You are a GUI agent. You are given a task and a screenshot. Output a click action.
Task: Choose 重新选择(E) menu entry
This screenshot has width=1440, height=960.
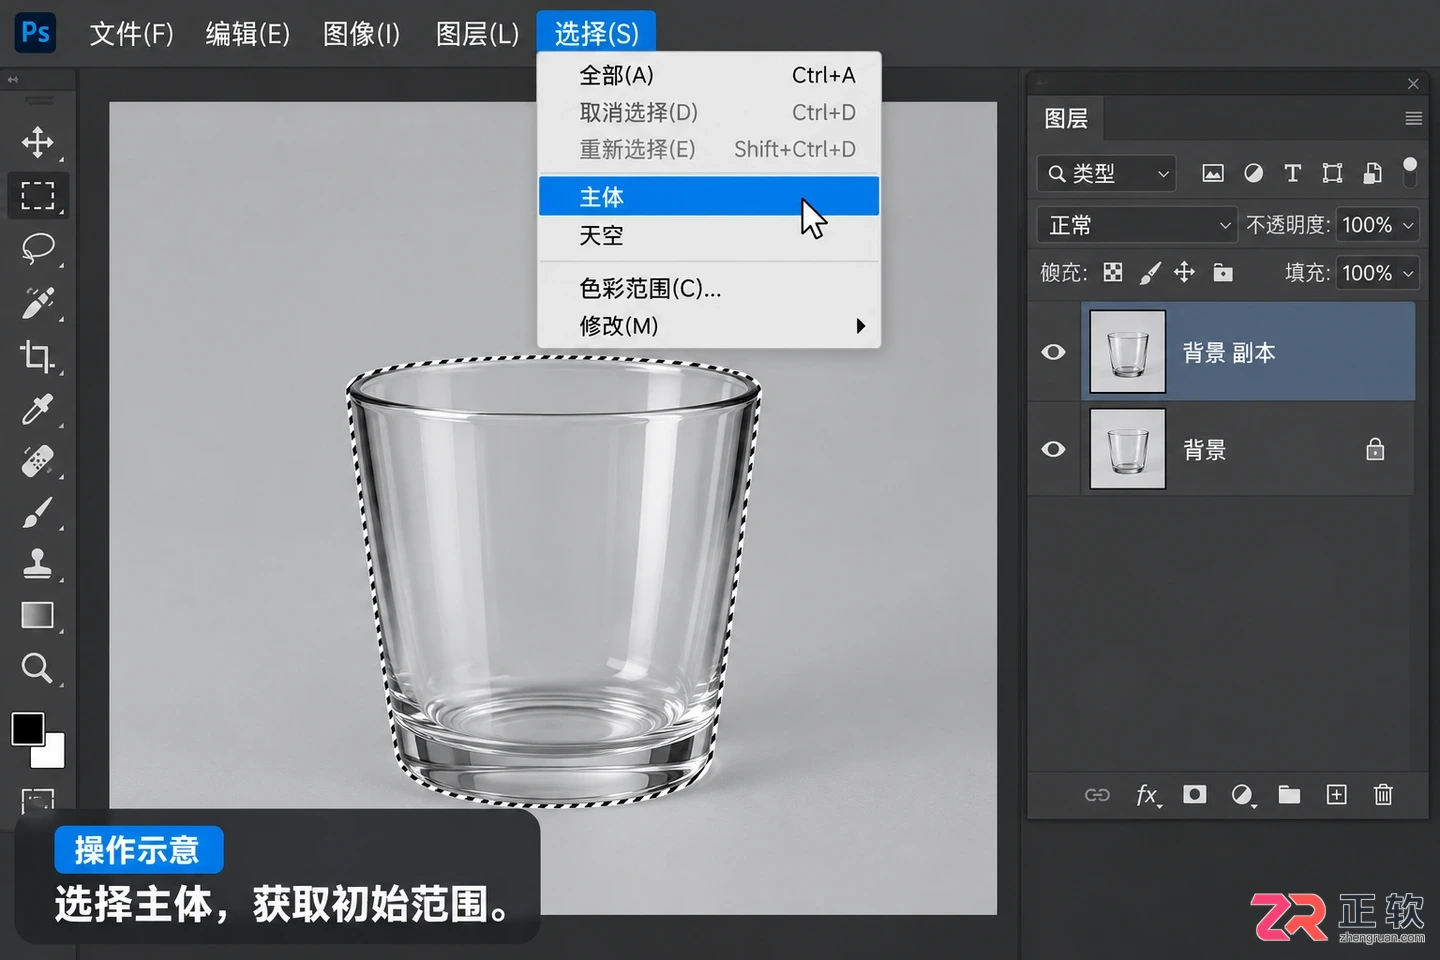click(x=709, y=149)
